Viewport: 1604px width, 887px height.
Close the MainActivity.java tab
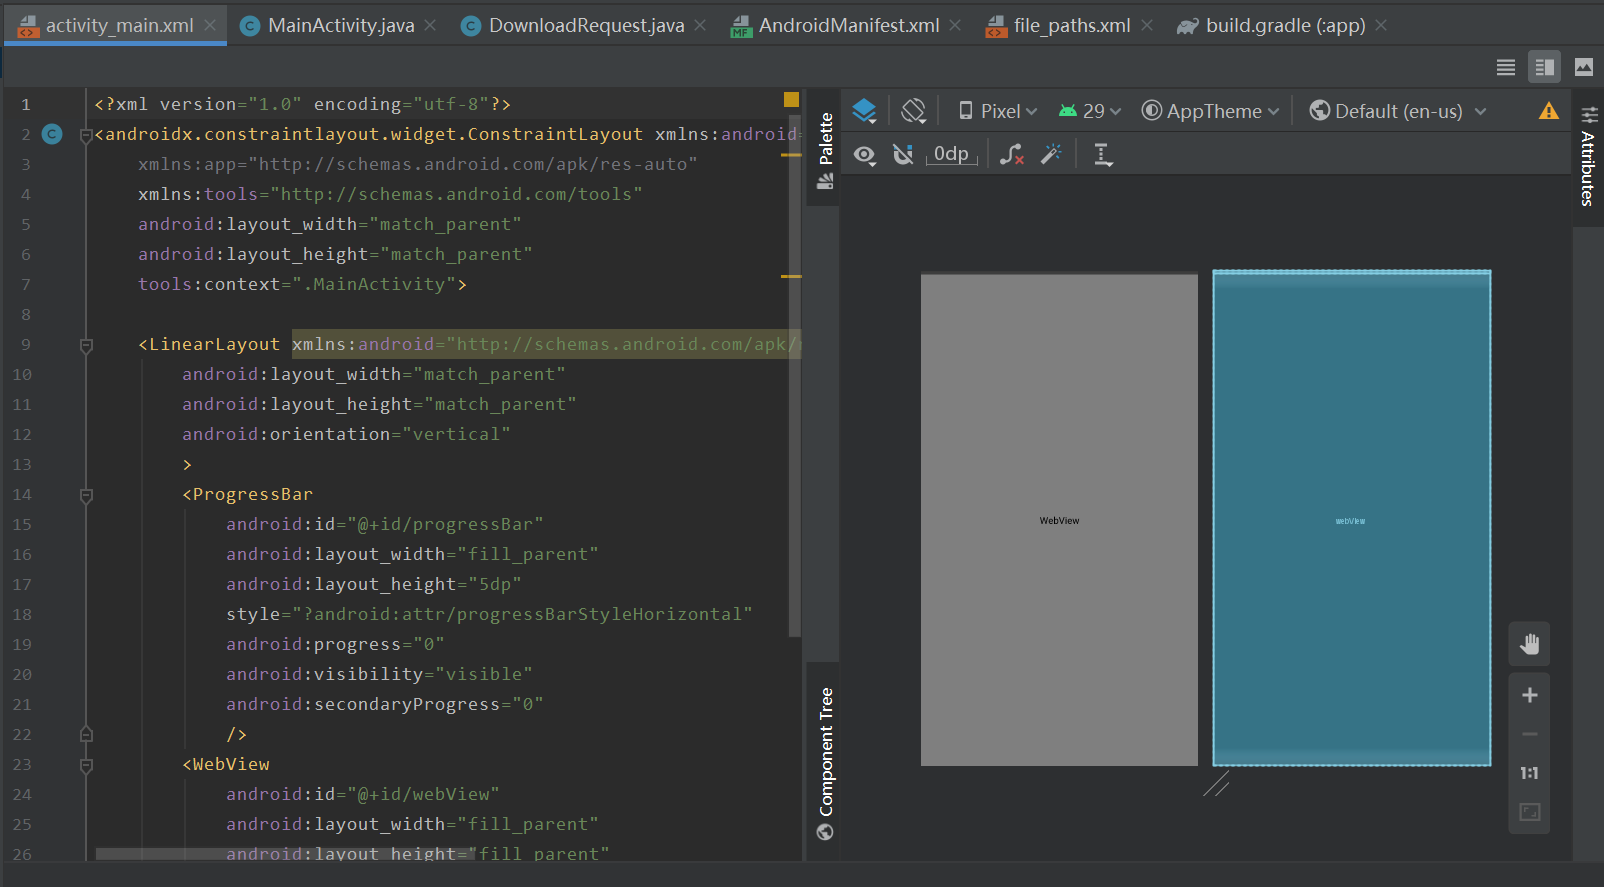coord(430,25)
